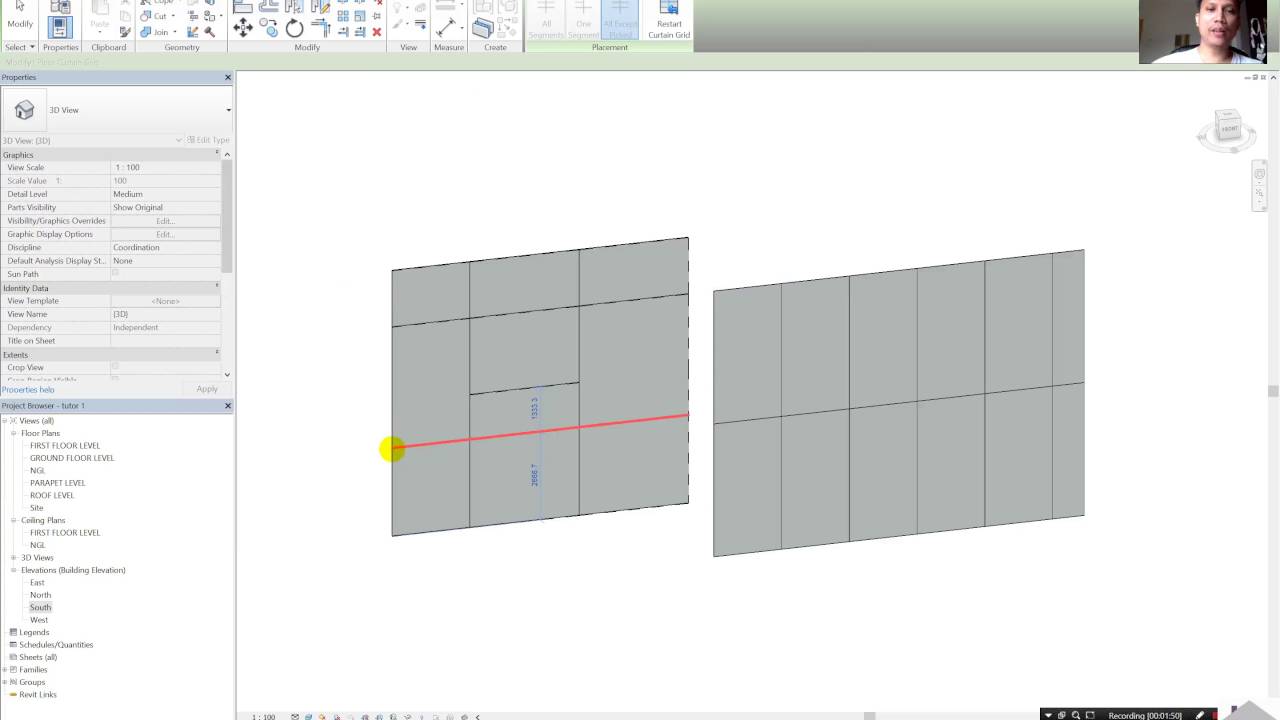Click Edit for Visibility/Graphics Overrides
Image resolution: width=1280 pixels, height=720 pixels.
point(165,221)
